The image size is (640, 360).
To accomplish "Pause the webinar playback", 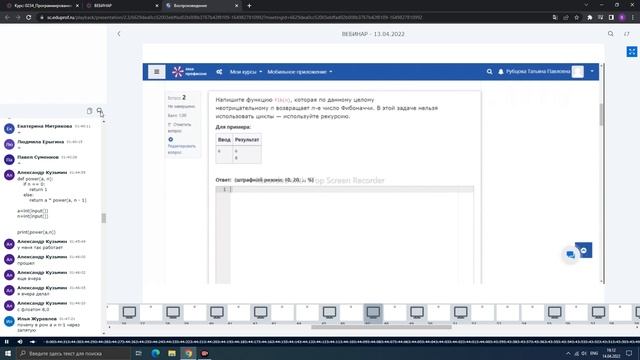I will click(7, 342).
